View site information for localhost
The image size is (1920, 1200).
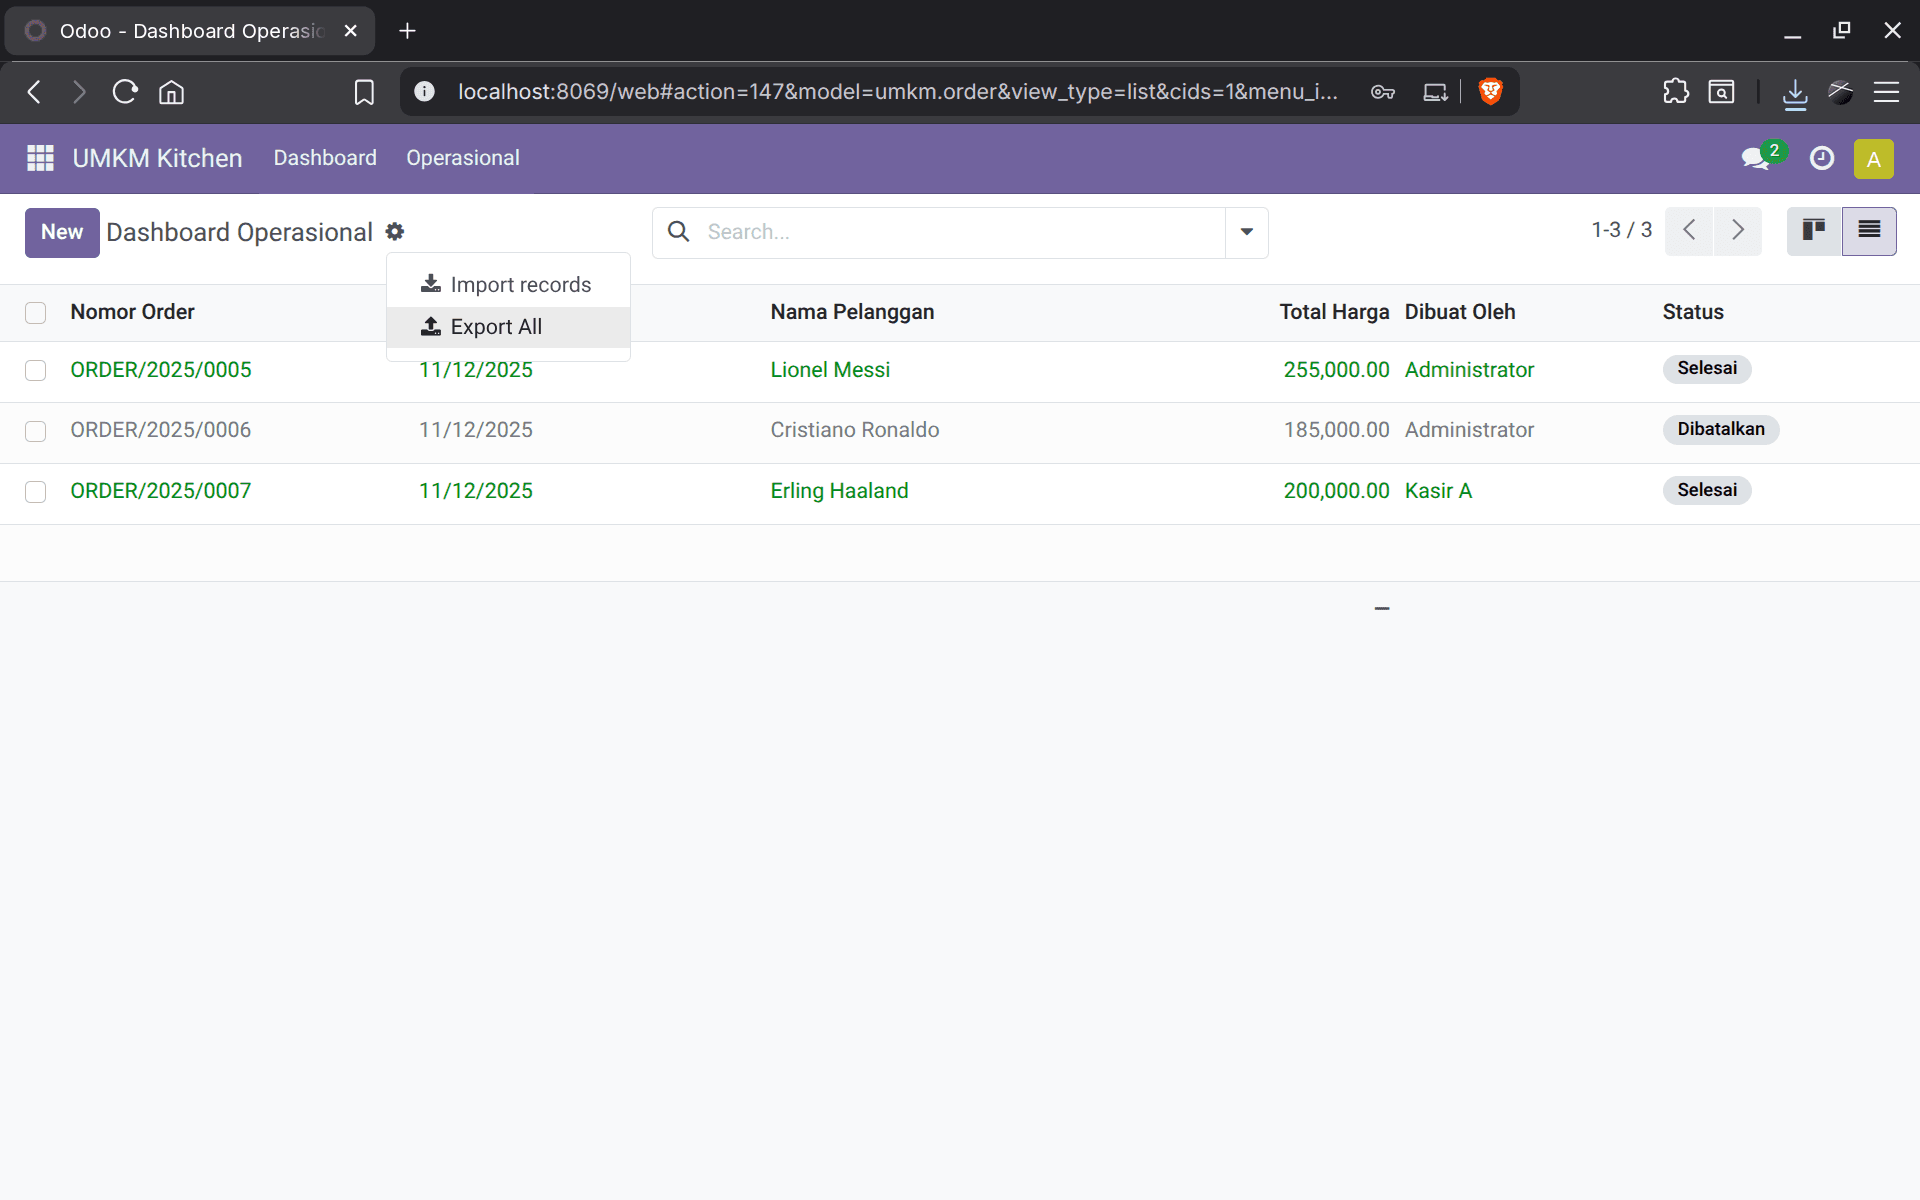pyautogui.click(x=424, y=92)
